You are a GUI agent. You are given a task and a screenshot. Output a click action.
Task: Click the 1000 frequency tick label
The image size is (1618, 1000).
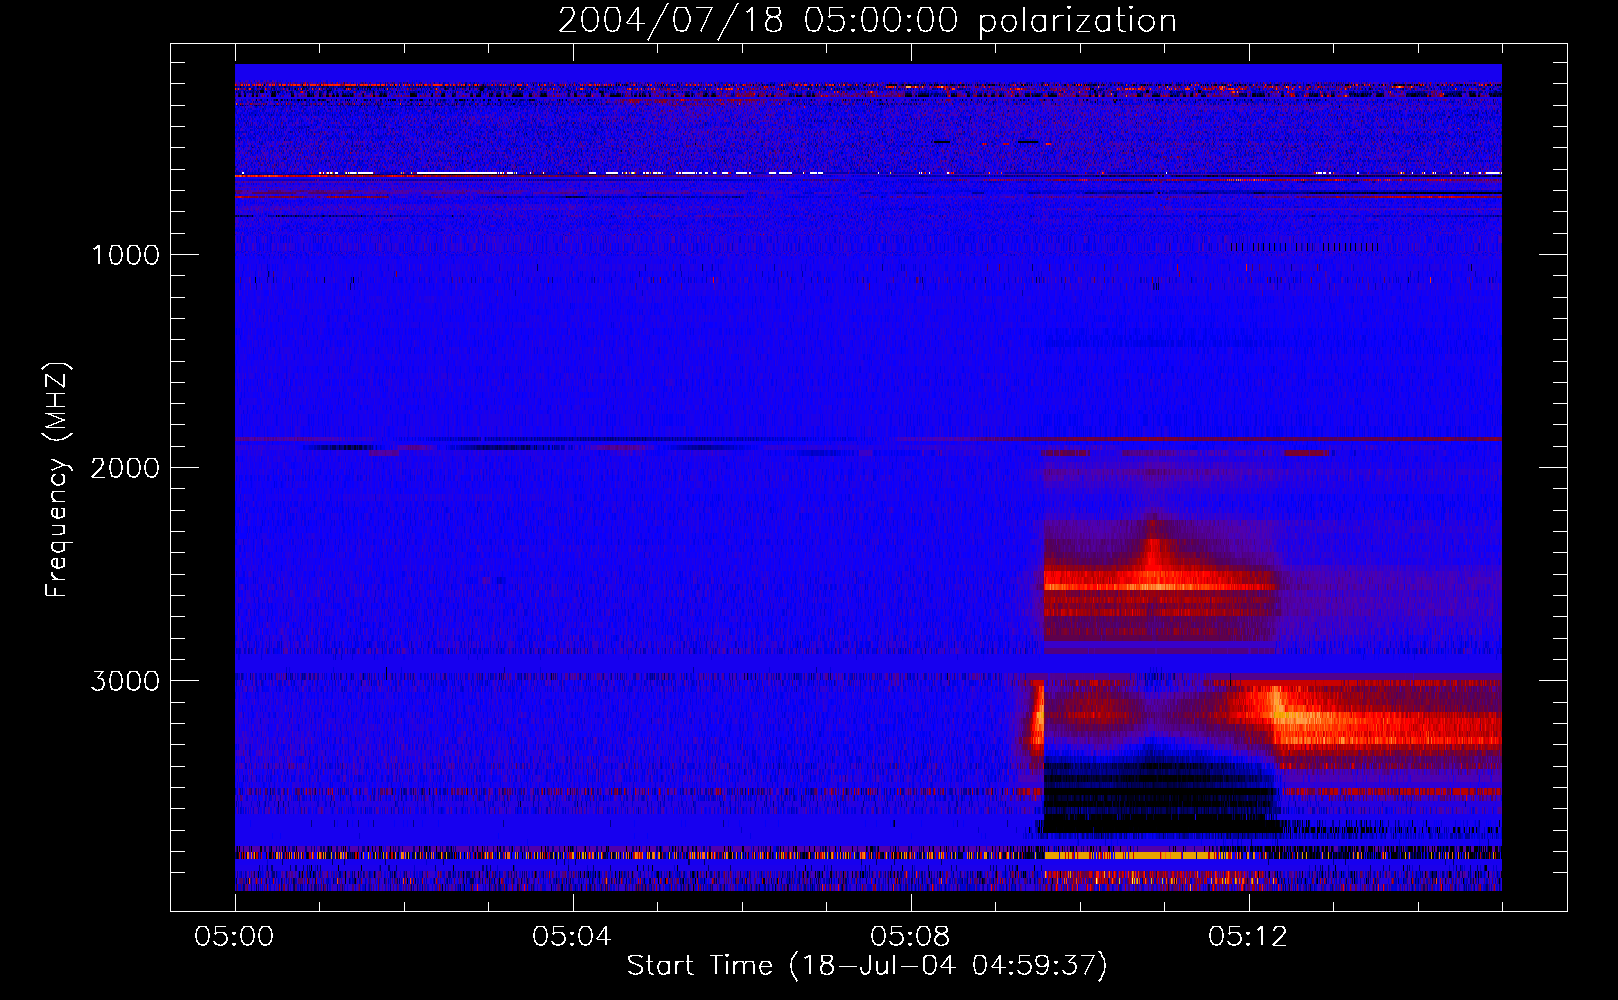(x=125, y=255)
